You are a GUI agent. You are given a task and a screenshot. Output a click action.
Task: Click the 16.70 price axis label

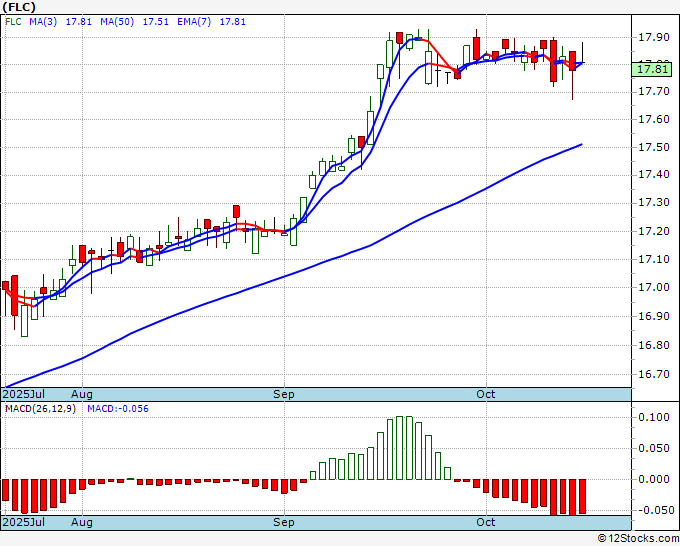coord(654,374)
